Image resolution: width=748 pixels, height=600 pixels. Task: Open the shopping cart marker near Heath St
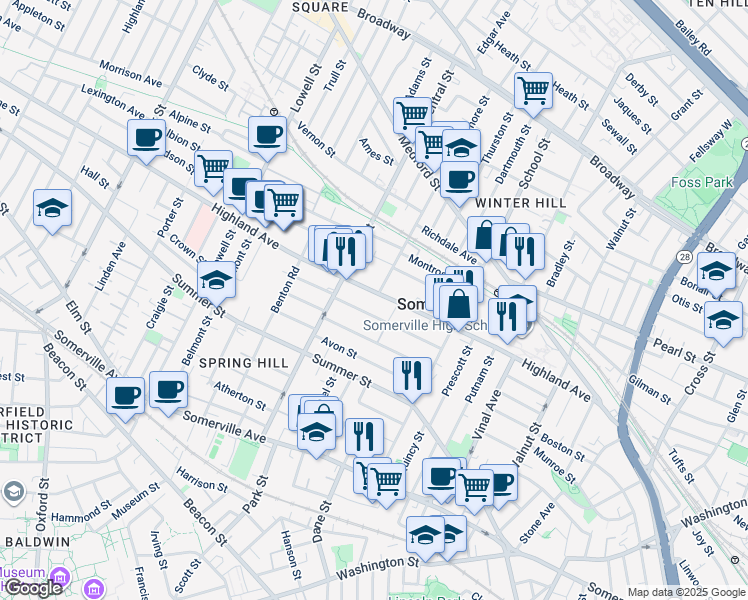pyautogui.click(x=534, y=90)
